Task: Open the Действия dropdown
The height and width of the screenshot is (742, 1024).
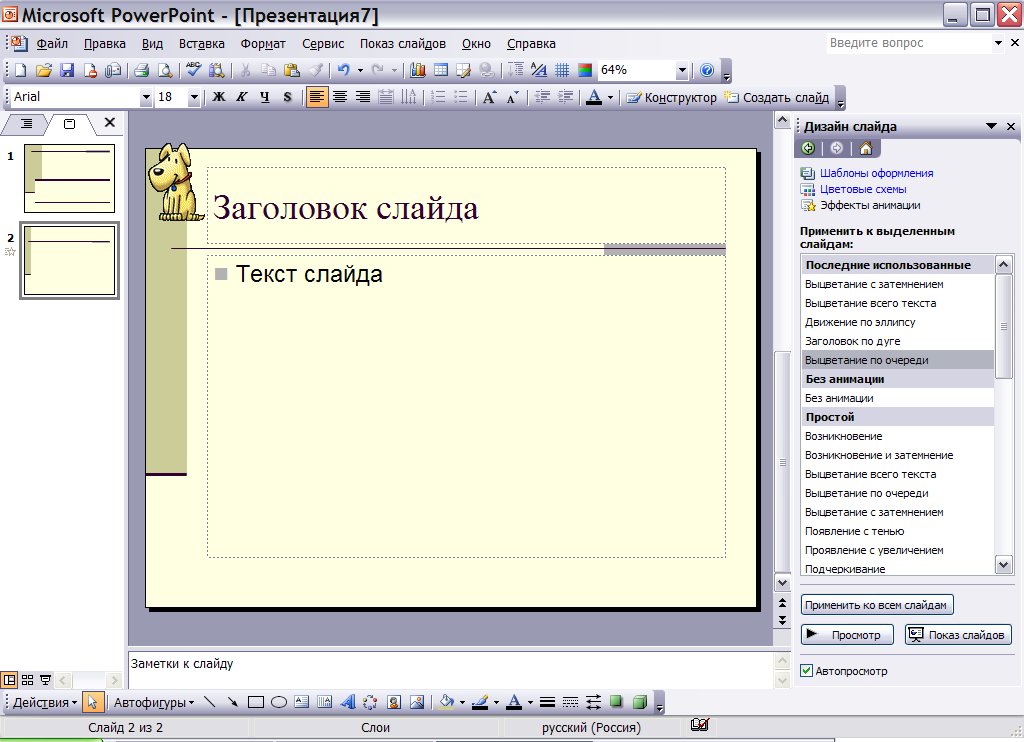Action: (x=45, y=703)
